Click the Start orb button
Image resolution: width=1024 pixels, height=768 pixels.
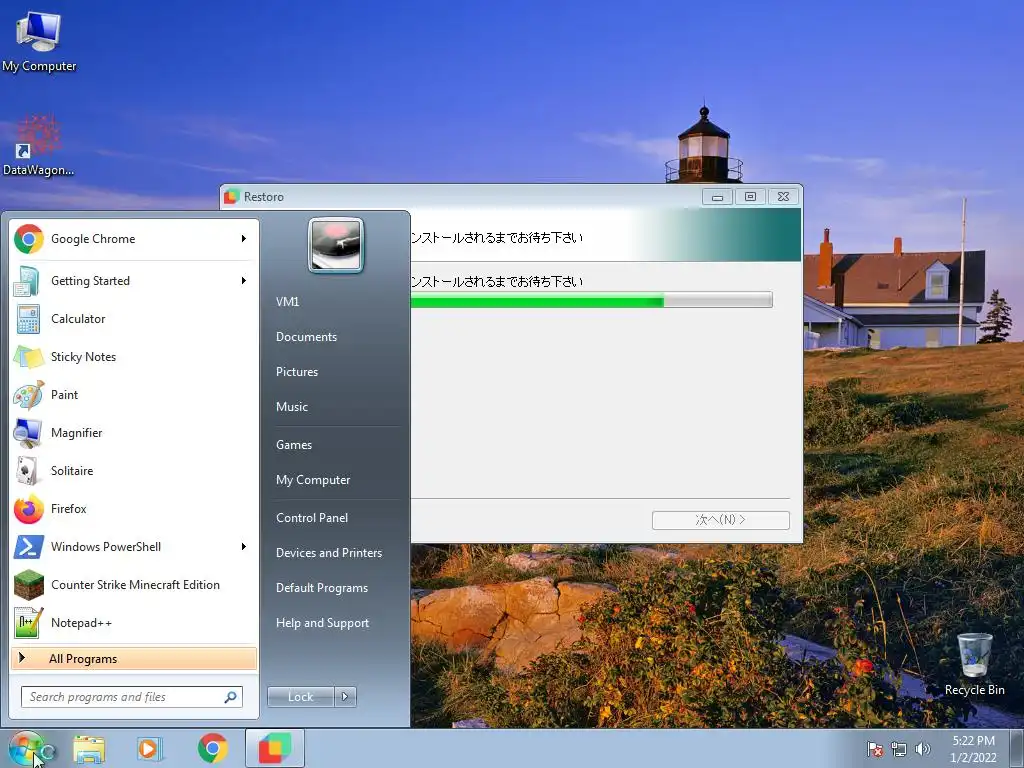pyautogui.click(x=26, y=748)
